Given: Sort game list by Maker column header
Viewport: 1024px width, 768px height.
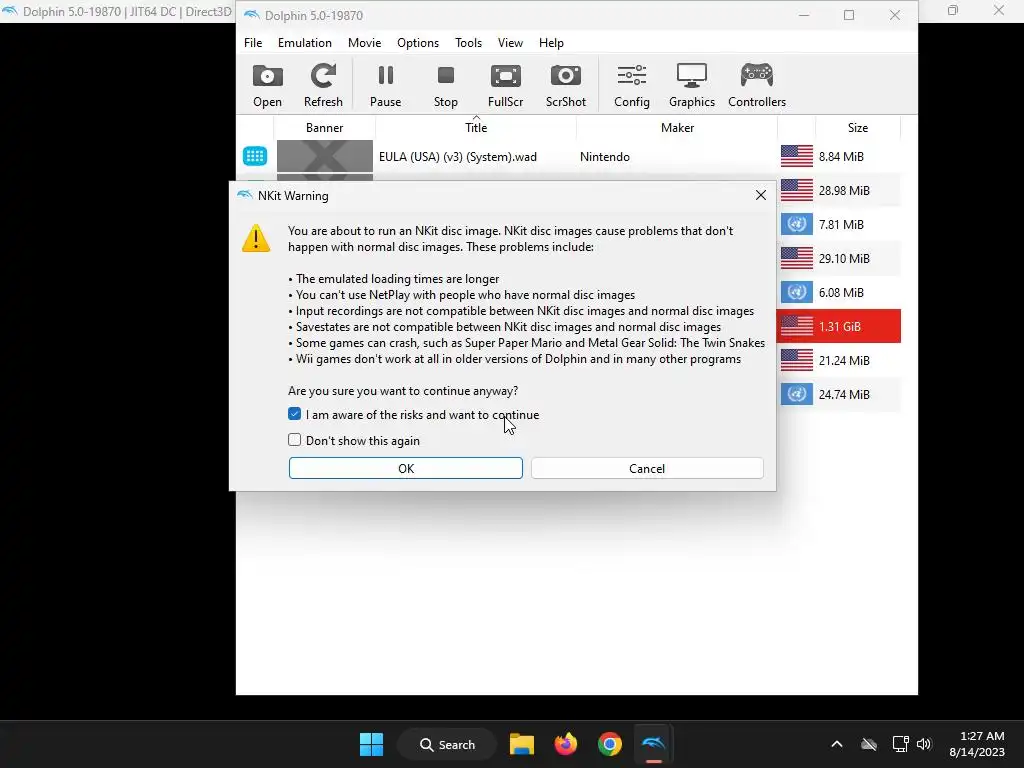Looking at the screenshot, I should [x=677, y=127].
